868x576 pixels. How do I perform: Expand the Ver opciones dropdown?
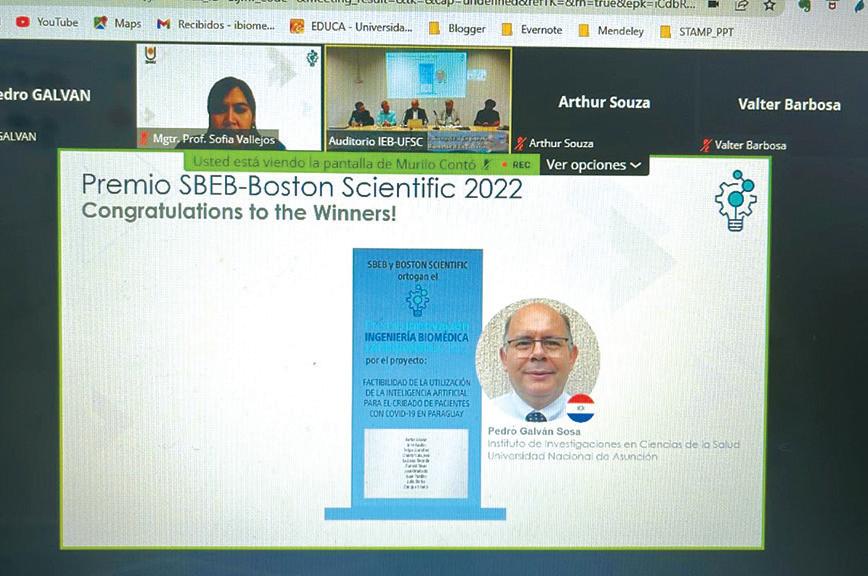click(x=593, y=165)
